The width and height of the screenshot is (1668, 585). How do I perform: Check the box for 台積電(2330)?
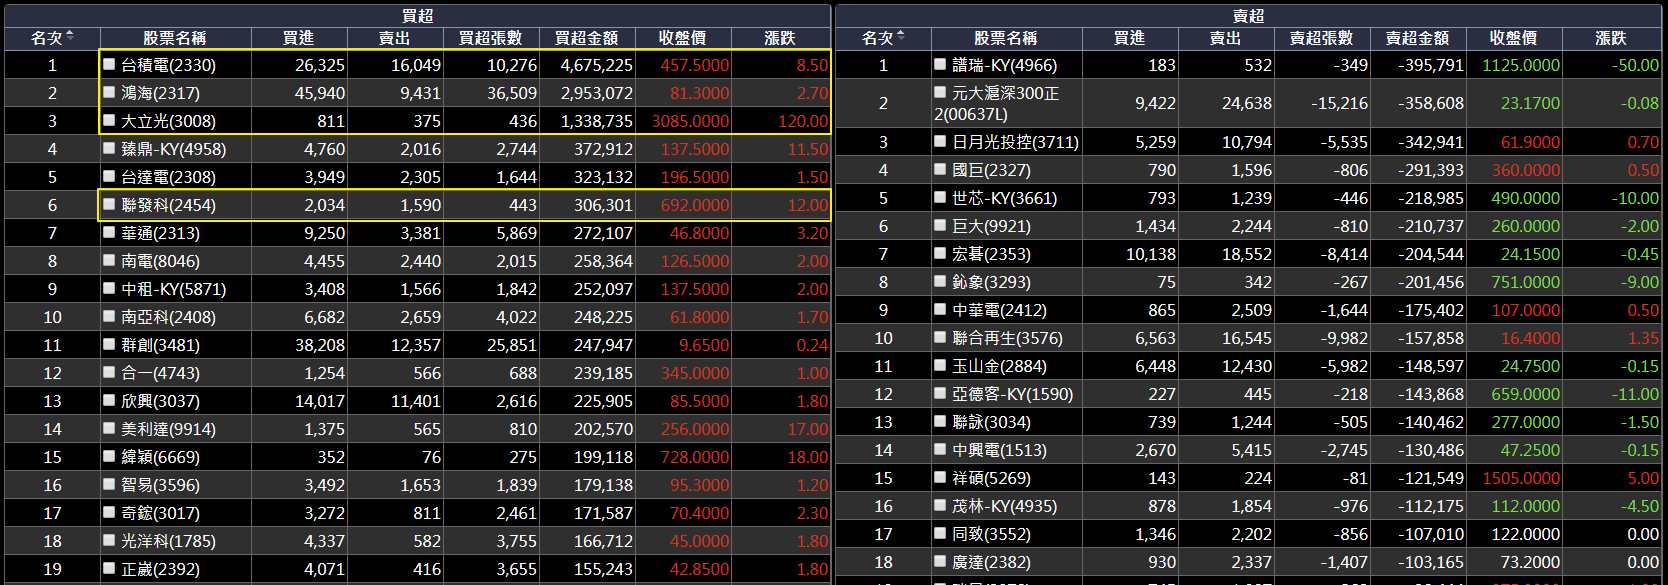point(110,64)
